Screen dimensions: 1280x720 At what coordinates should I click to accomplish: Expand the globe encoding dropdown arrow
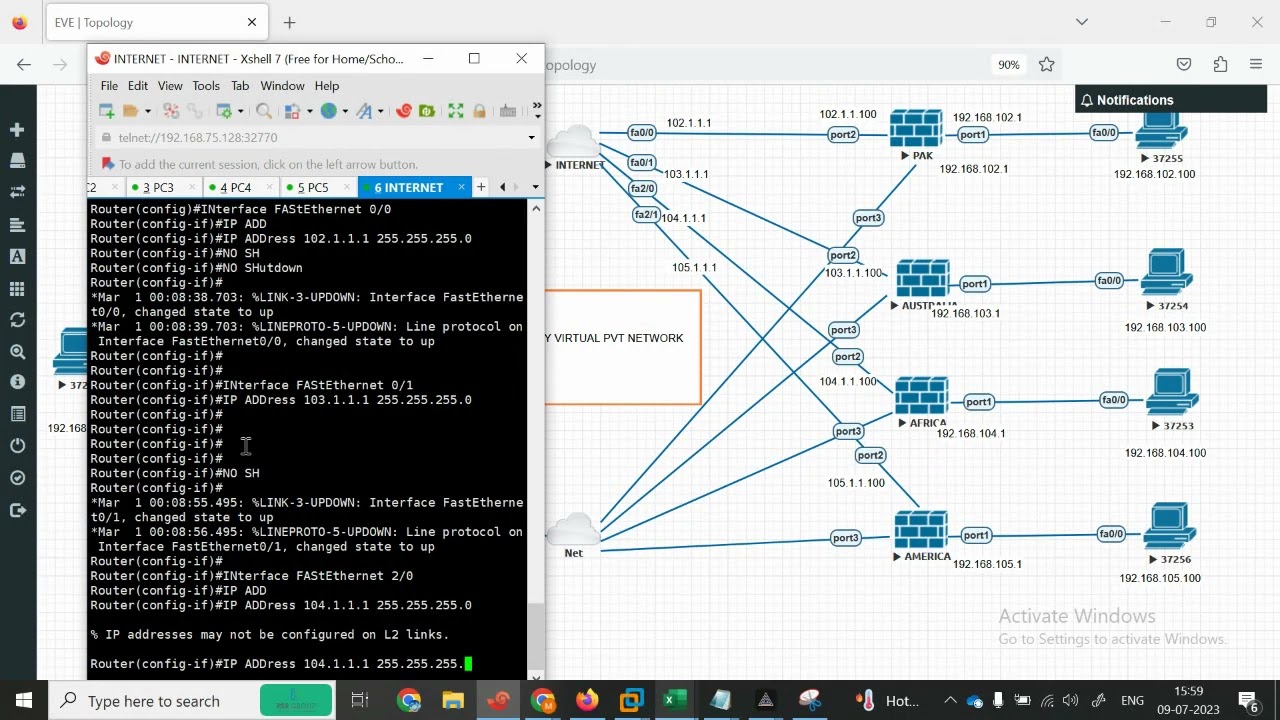click(x=344, y=111)
